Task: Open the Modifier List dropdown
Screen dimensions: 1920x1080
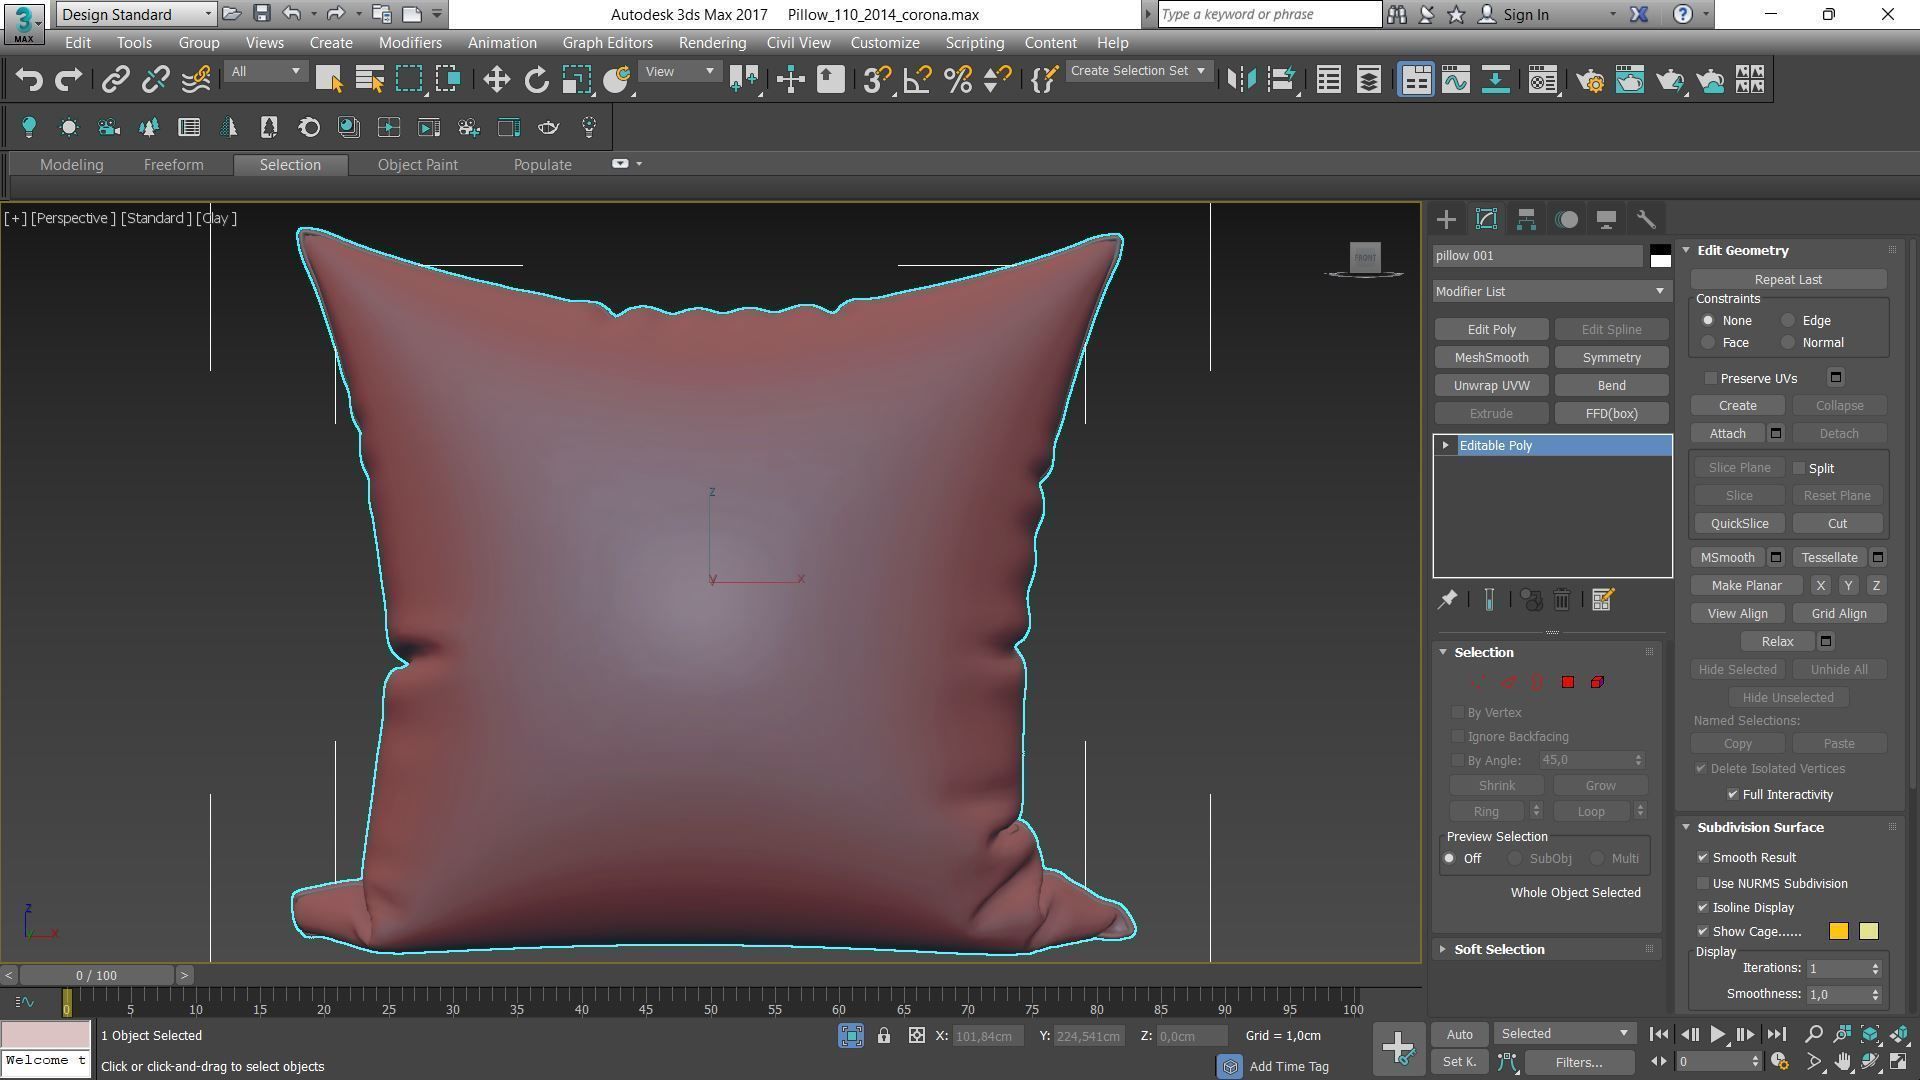Action: [x=1551, y=292]
